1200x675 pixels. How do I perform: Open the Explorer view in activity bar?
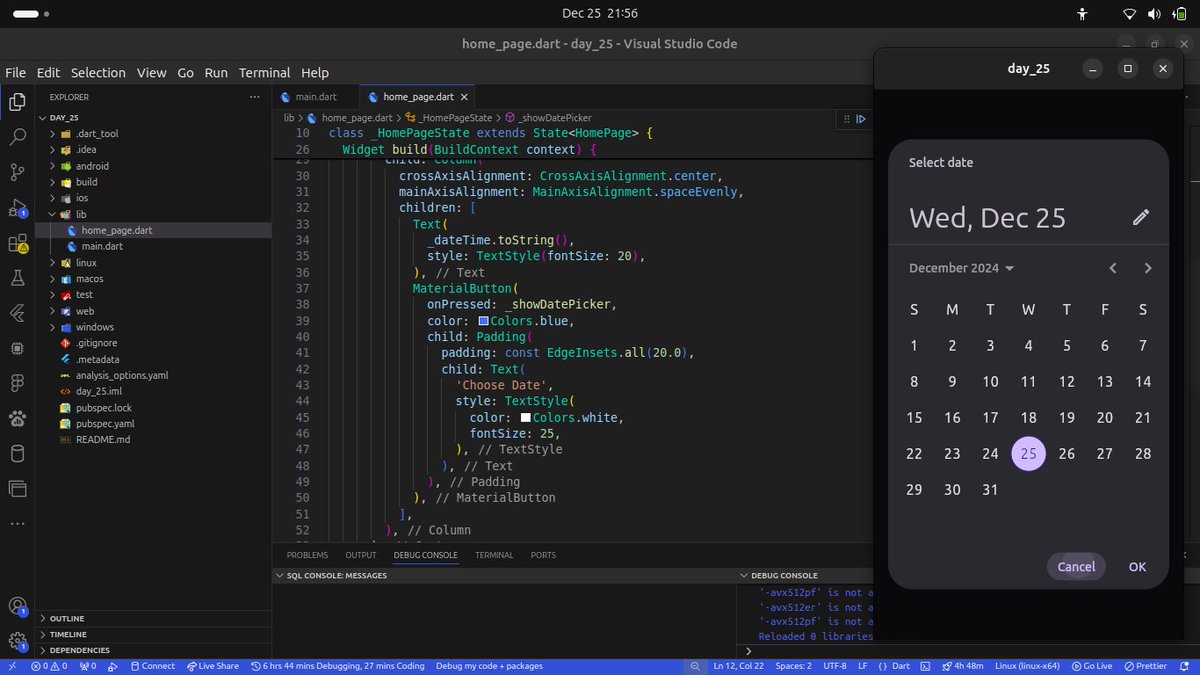click(17, 101)
